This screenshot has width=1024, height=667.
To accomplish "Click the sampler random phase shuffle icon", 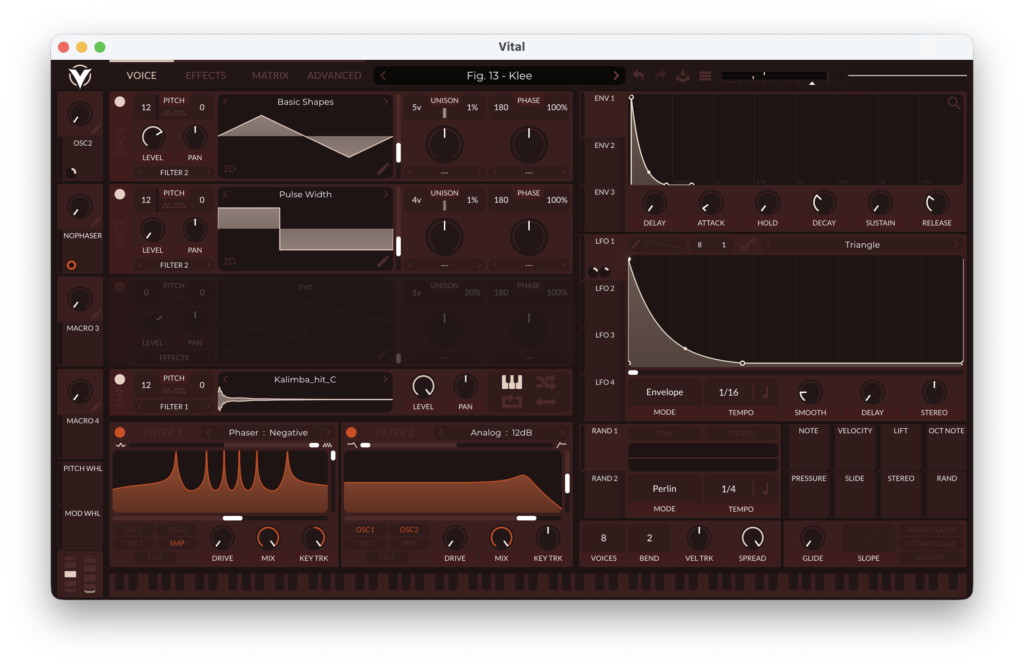I will click(545, 382).
